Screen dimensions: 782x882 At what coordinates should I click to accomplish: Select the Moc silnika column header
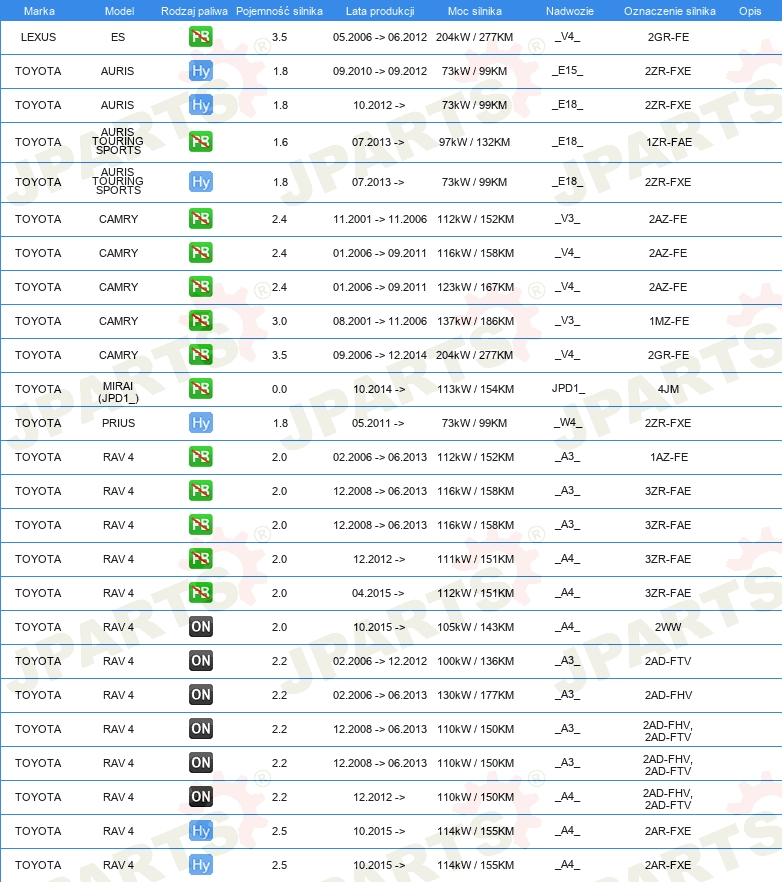(475, 11)
